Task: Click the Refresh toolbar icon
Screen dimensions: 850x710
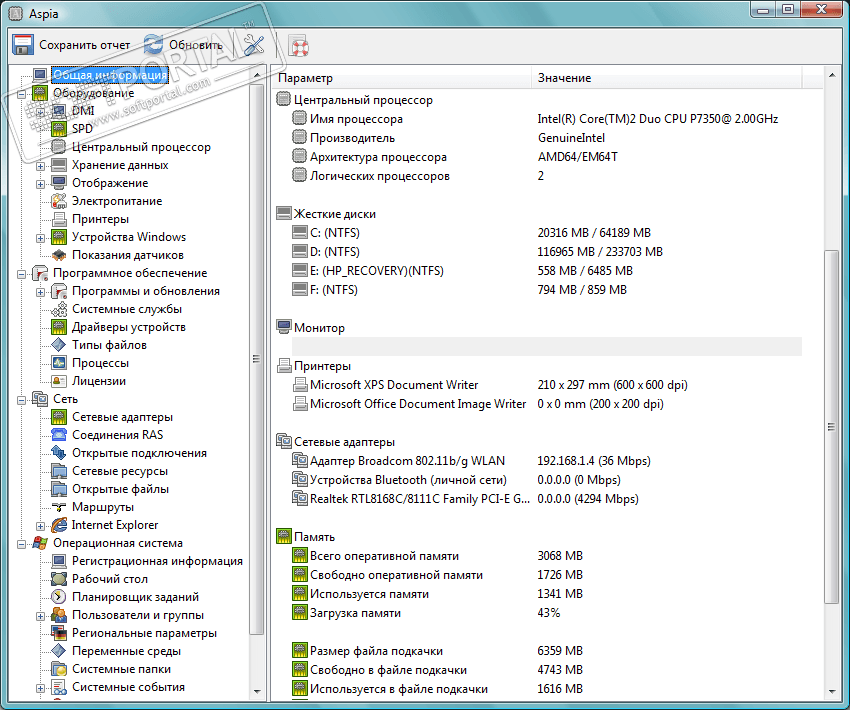Action: [x=153, y=45]
